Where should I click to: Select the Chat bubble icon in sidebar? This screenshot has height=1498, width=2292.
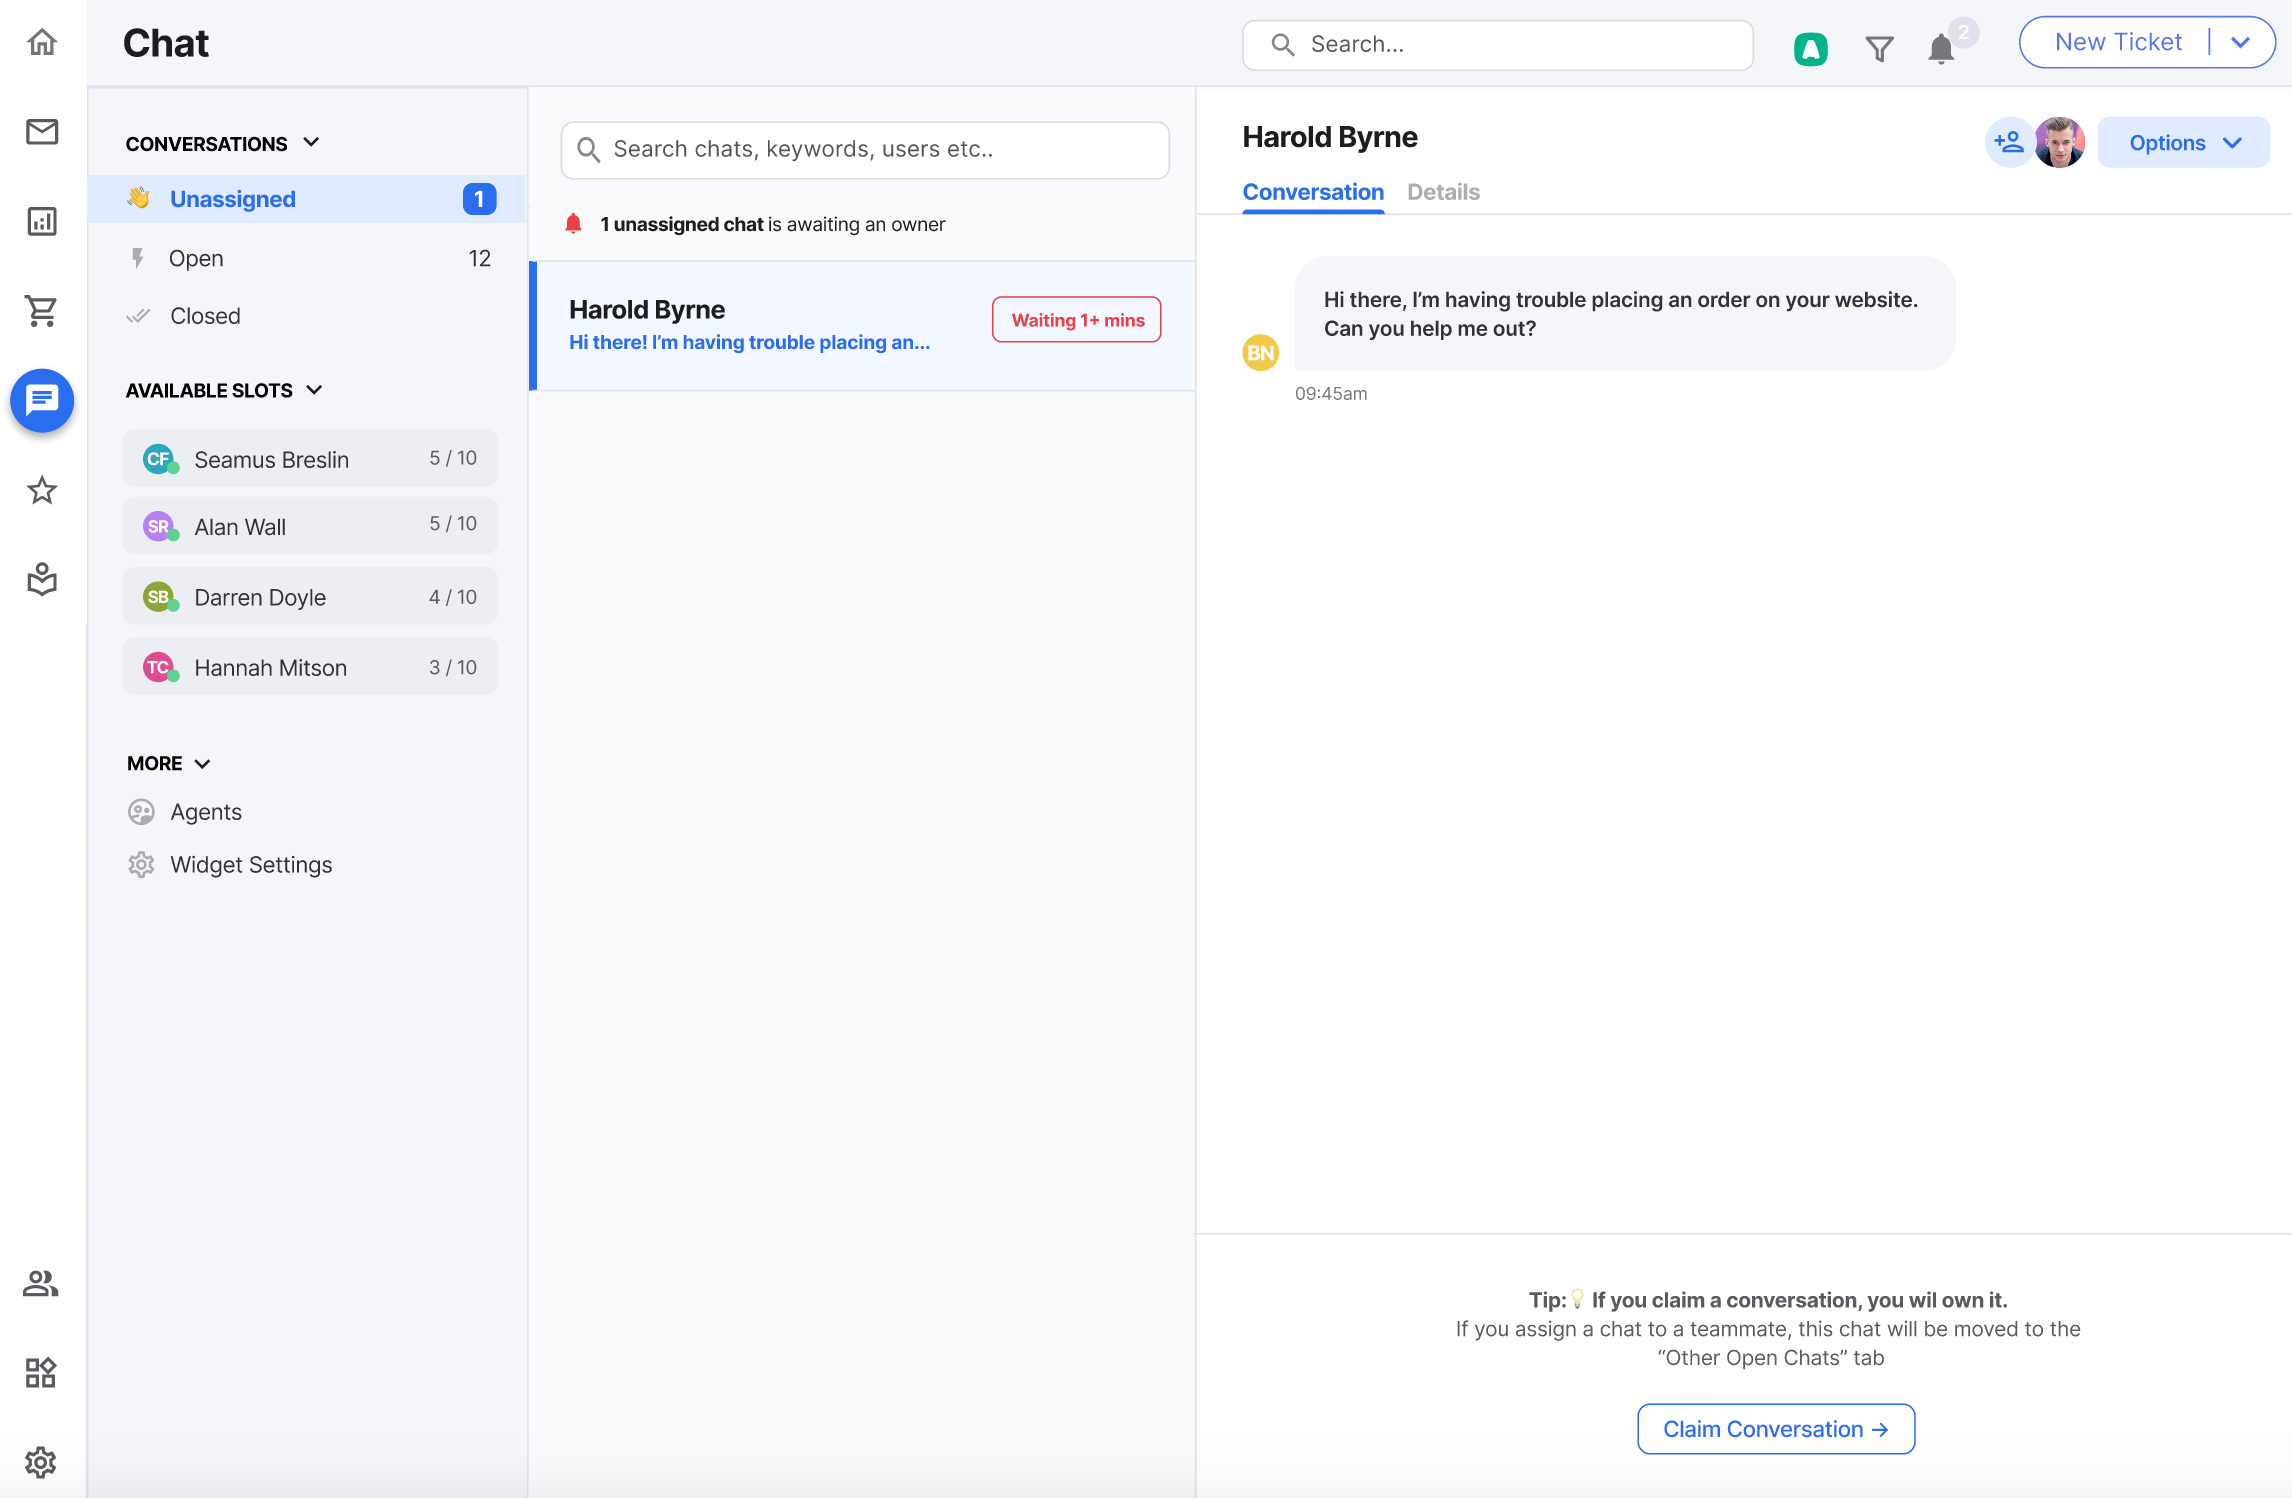[42, 401]
